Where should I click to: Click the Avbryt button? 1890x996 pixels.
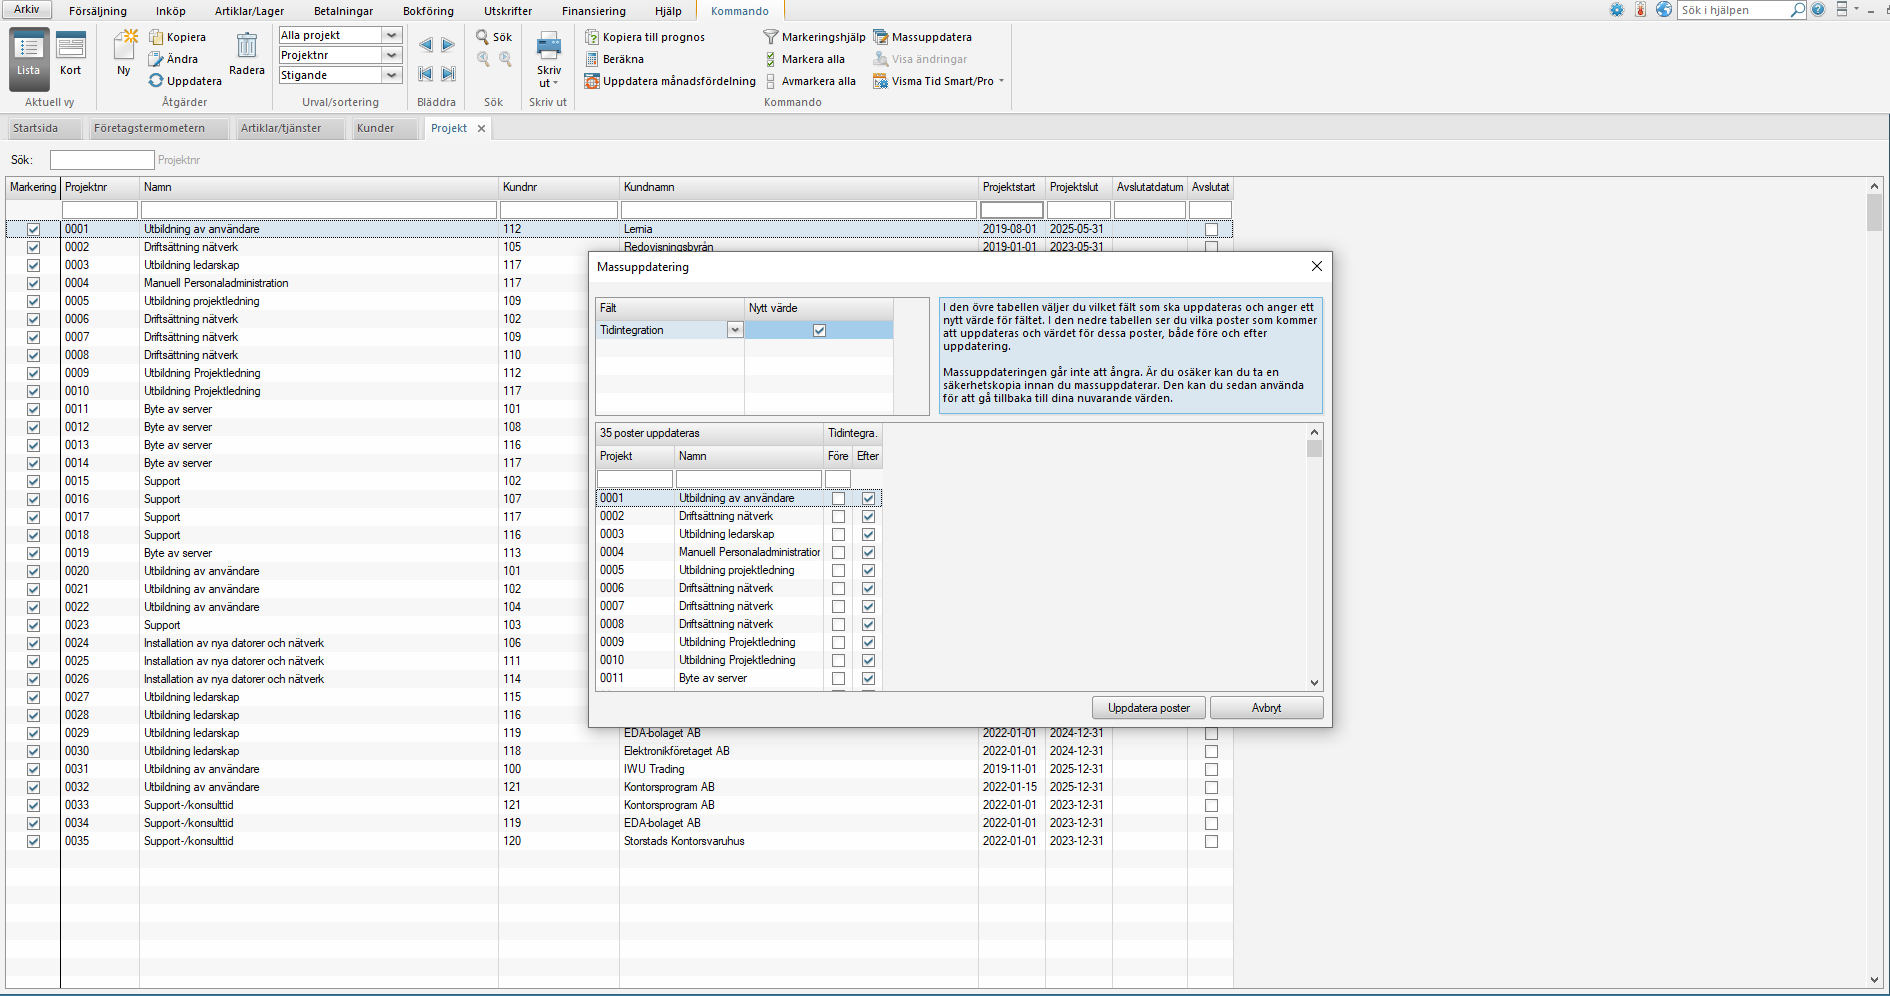click(x=1266, y=708)
